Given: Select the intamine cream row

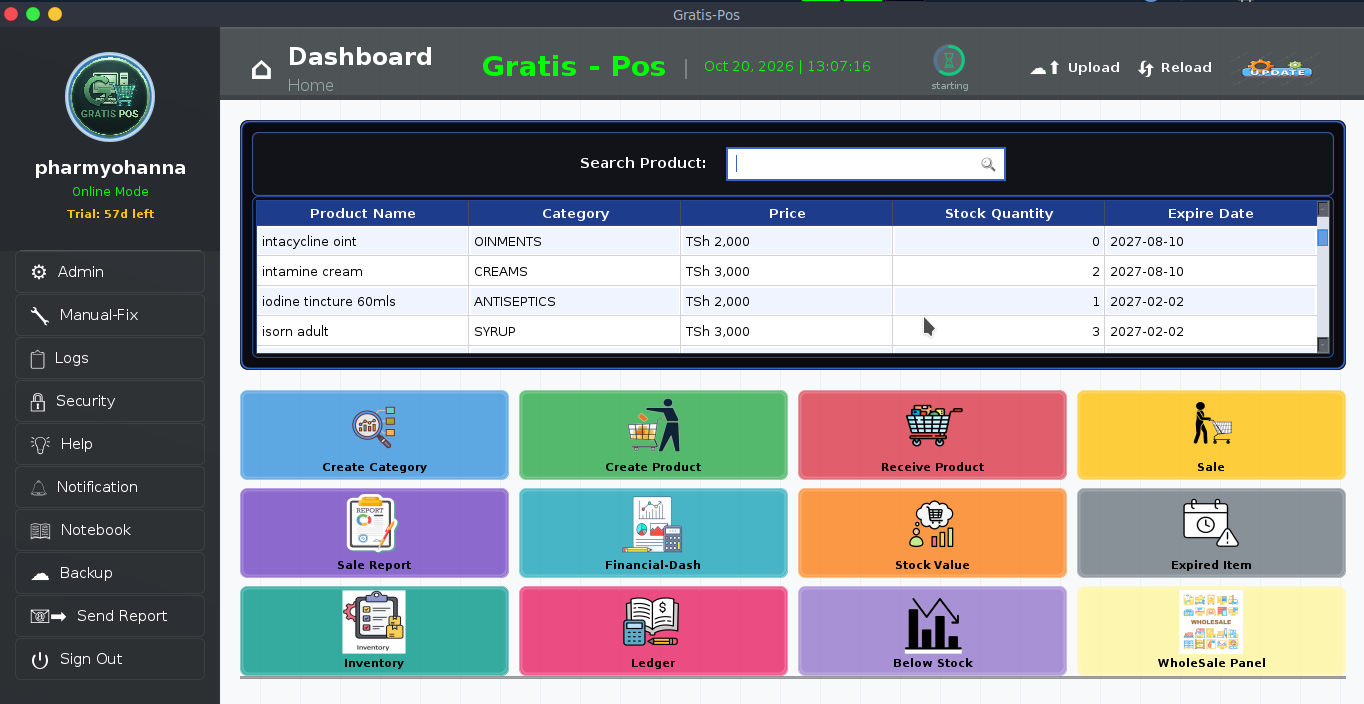Looking at the screenshot, I should pyautogui.click(x=786, y=271).
